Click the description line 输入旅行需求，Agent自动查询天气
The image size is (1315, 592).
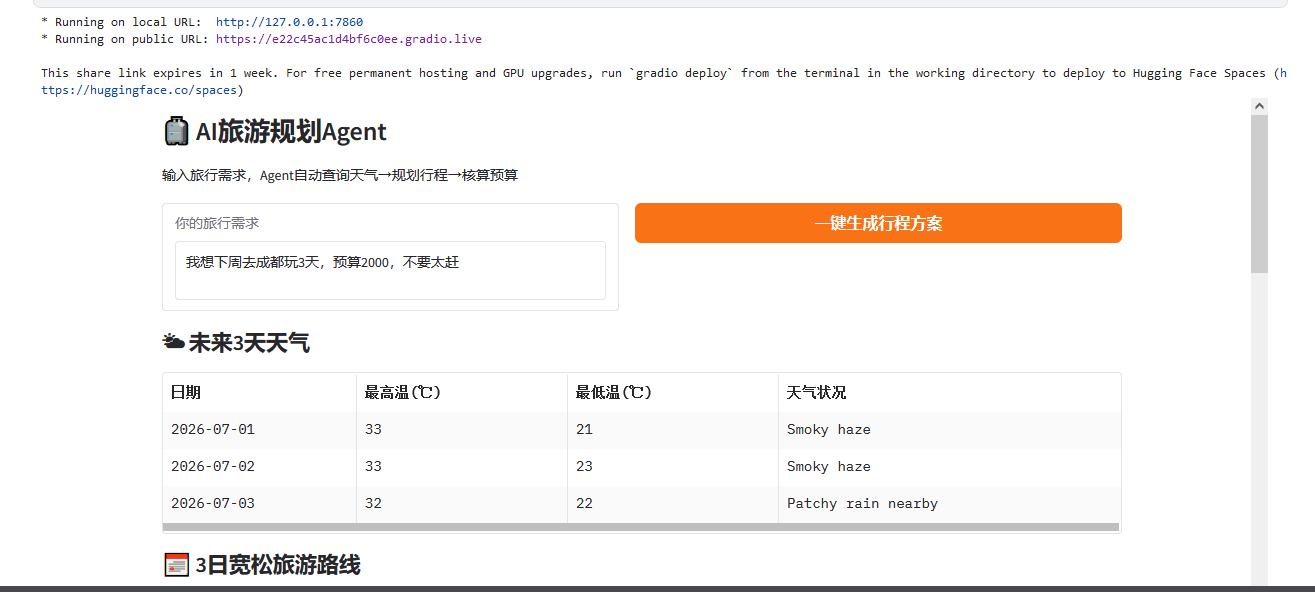point(340,176)
